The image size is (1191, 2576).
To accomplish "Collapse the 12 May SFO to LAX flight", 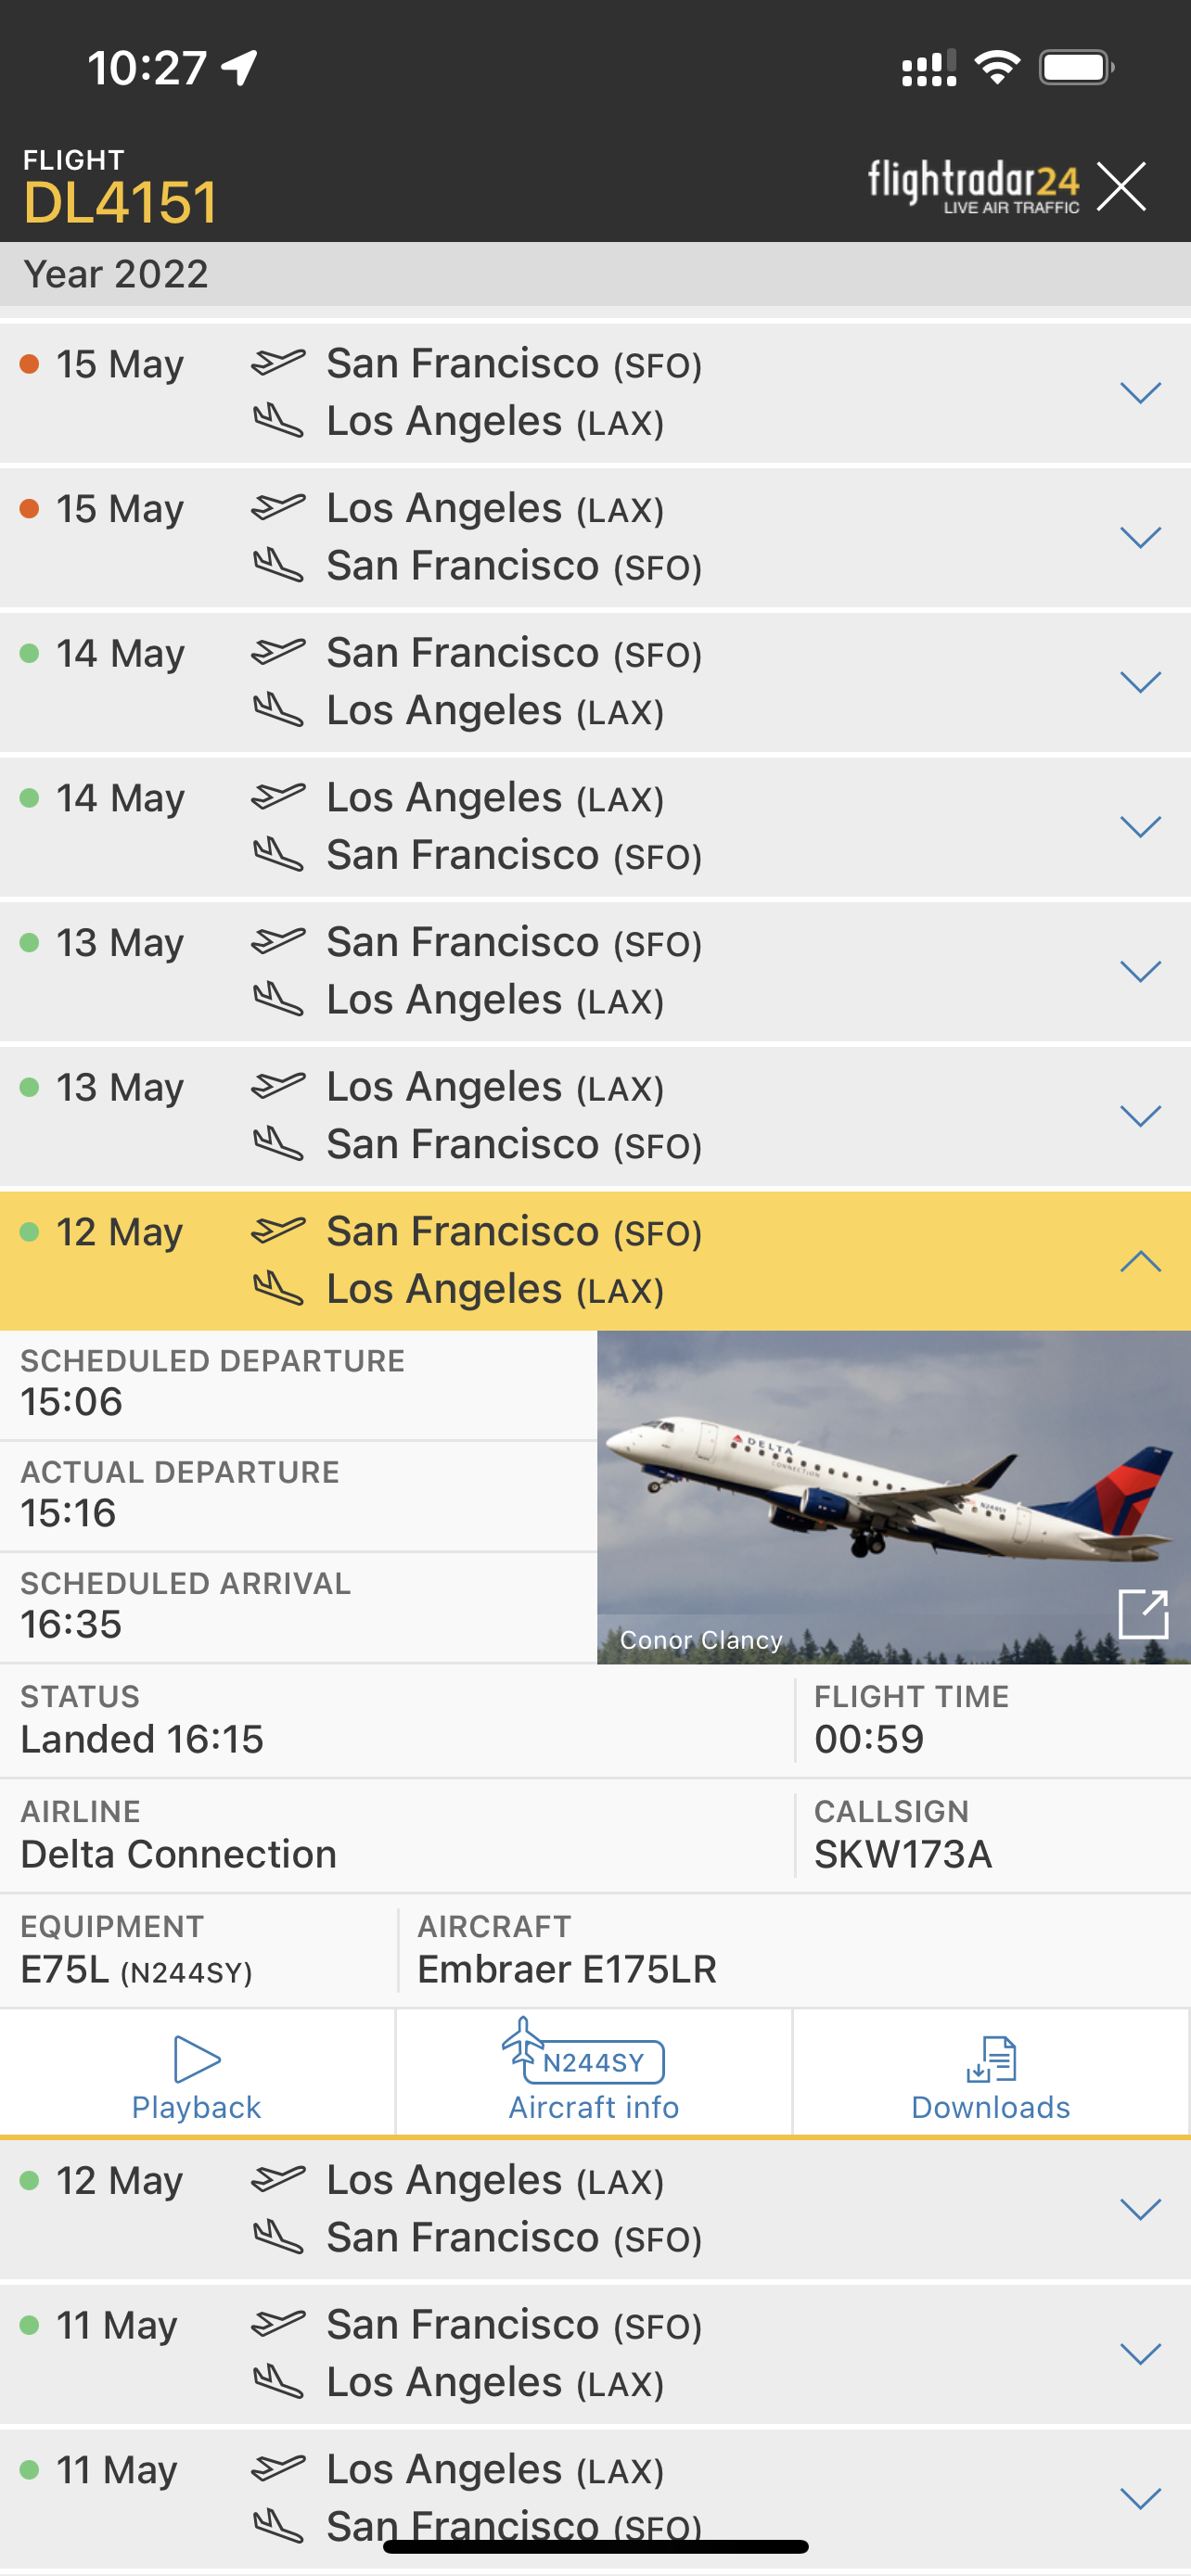I will [x=1140, y=1261].
